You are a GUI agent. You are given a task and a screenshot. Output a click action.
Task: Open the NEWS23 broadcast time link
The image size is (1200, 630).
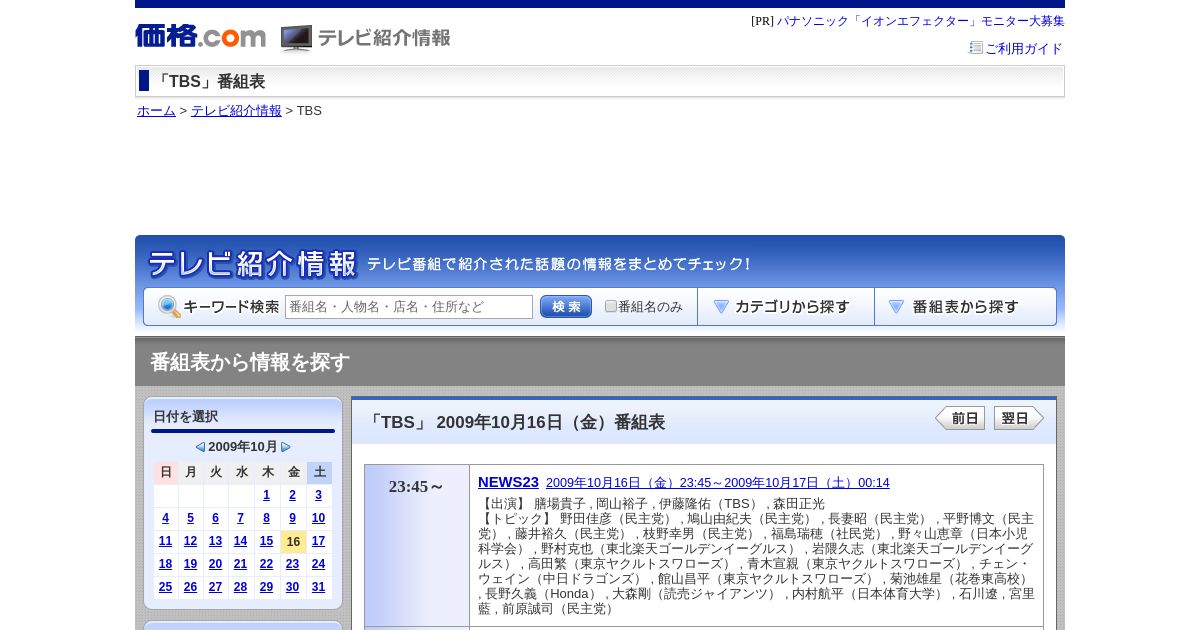pos(717,483)
